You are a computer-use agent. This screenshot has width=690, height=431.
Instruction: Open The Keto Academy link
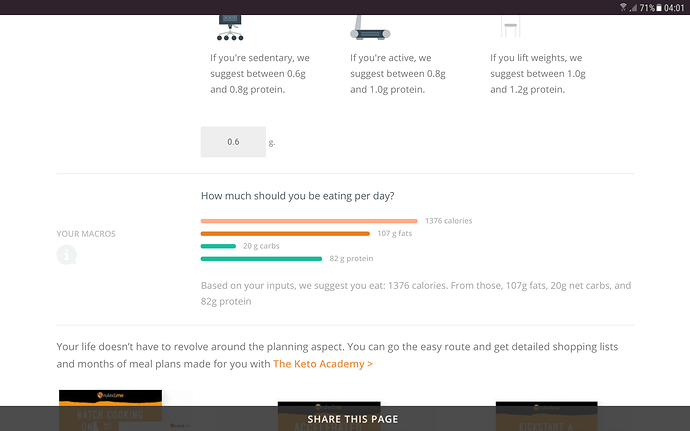323,364
